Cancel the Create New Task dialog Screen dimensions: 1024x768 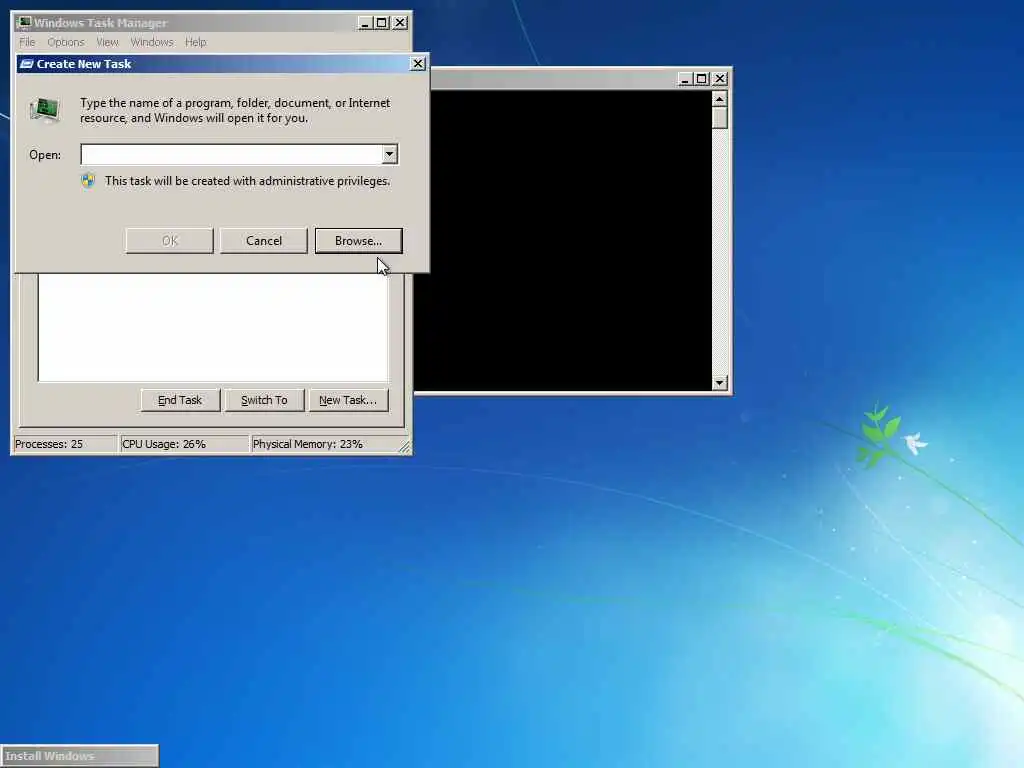click(x=264, y=240)
